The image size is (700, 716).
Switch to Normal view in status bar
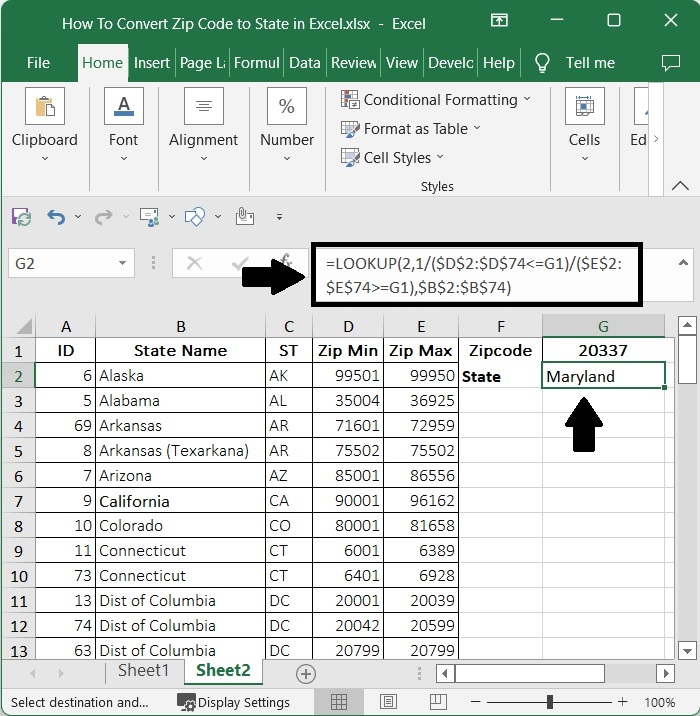(339, 702)
